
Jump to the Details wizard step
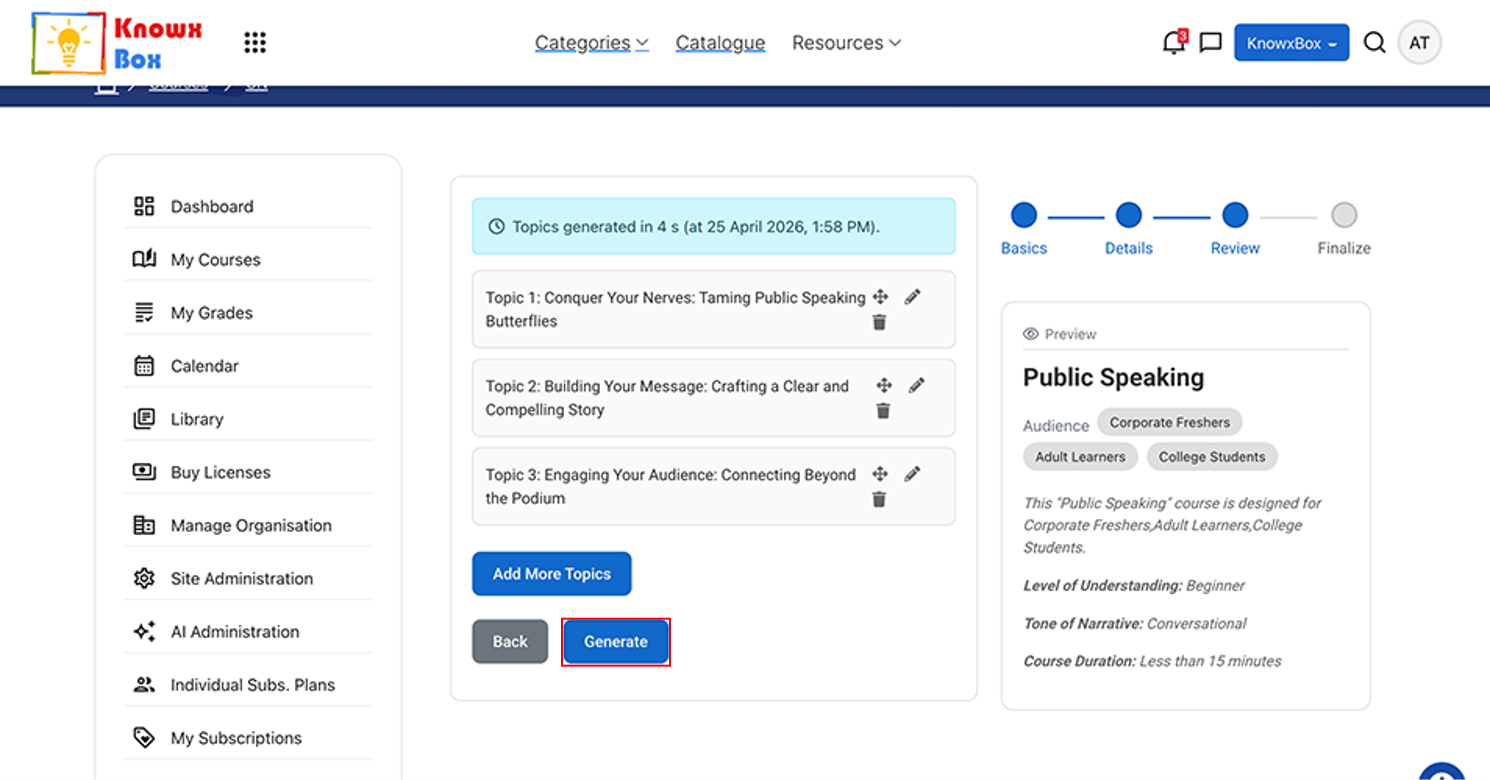[x=1129, y=229]
